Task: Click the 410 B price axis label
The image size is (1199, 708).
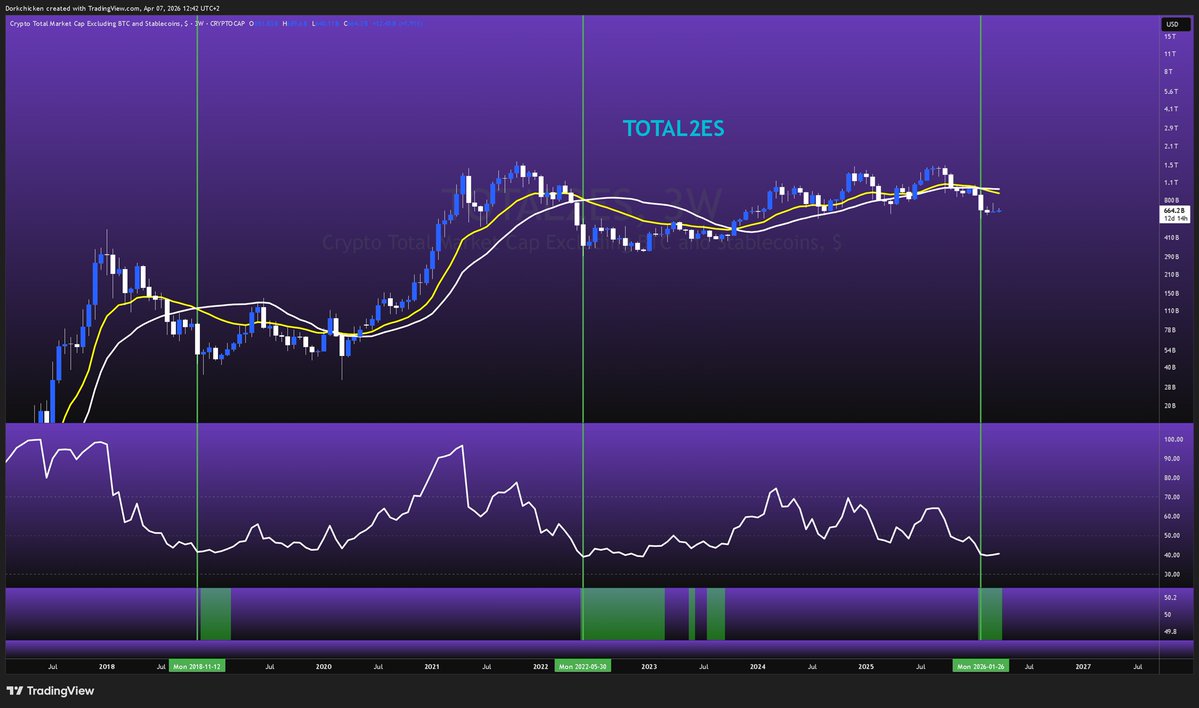Action: [x=1171, y=238]
